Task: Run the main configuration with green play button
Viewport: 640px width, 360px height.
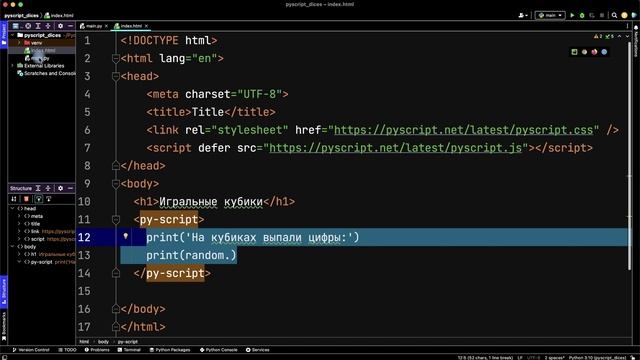Action: [572, 16]
